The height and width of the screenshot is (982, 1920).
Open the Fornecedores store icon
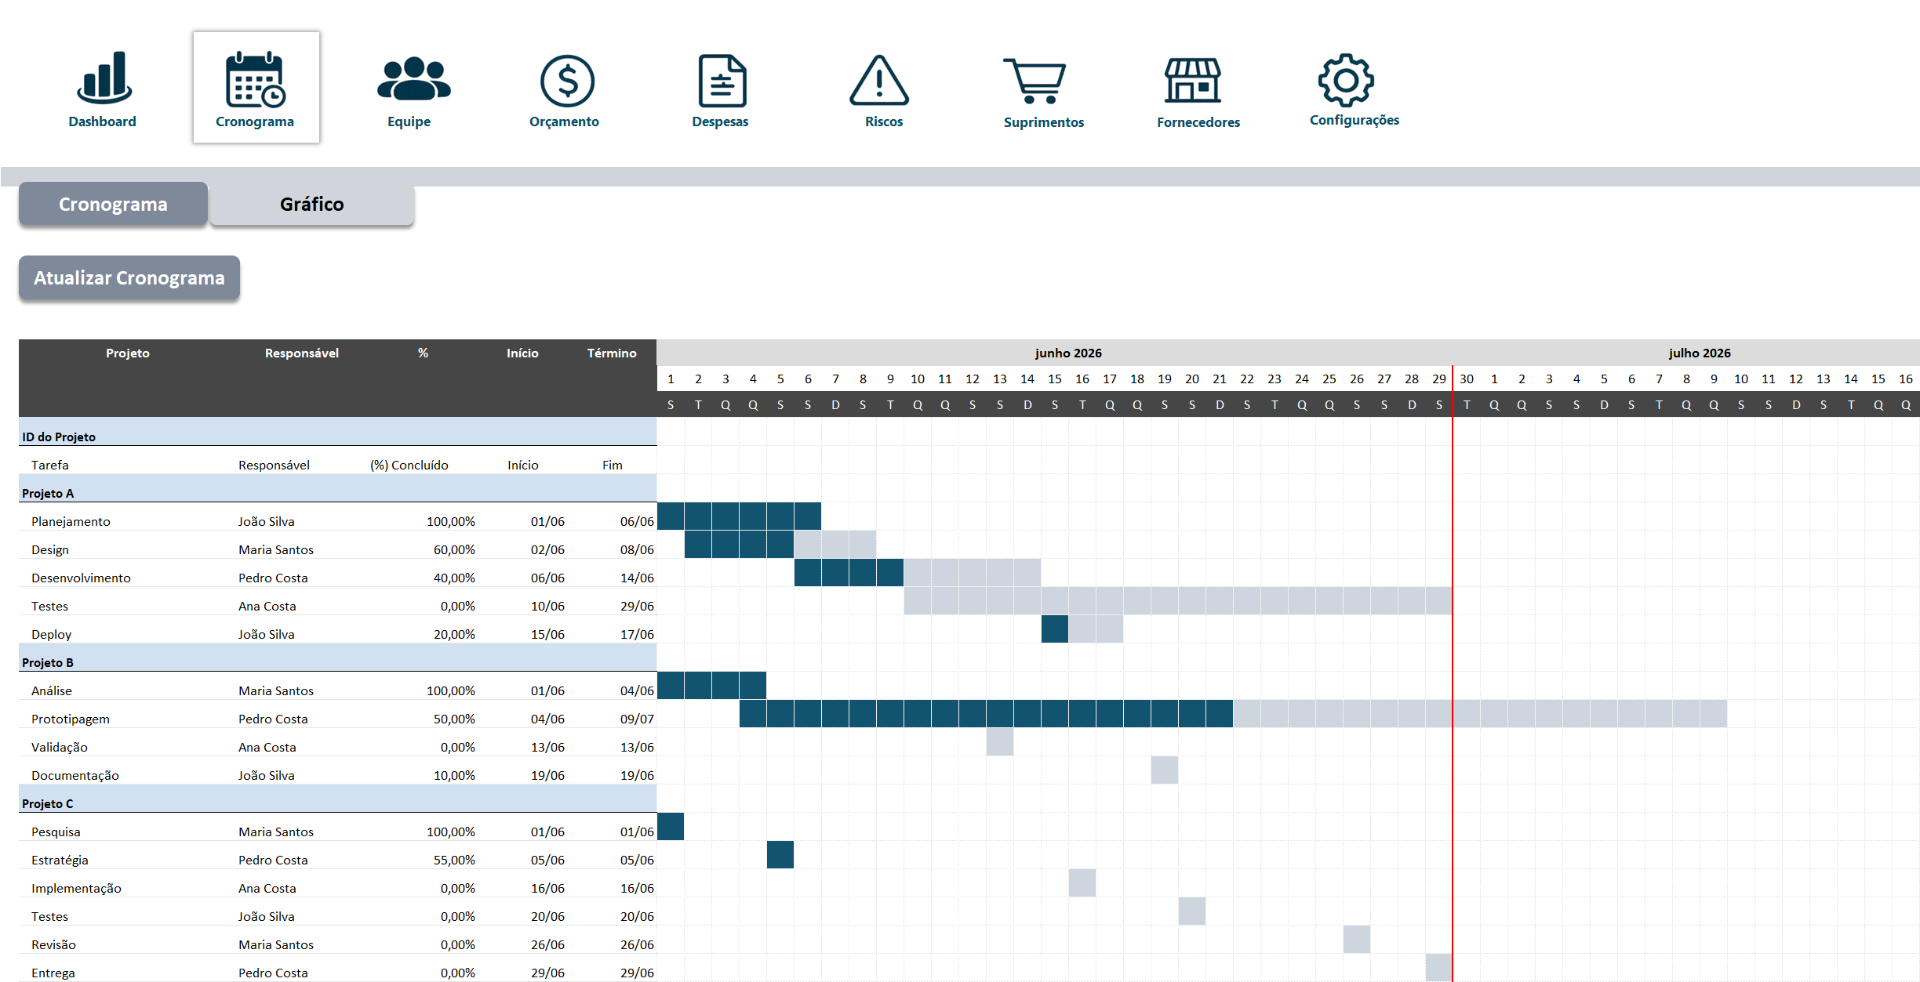[x=1192, y=80]
